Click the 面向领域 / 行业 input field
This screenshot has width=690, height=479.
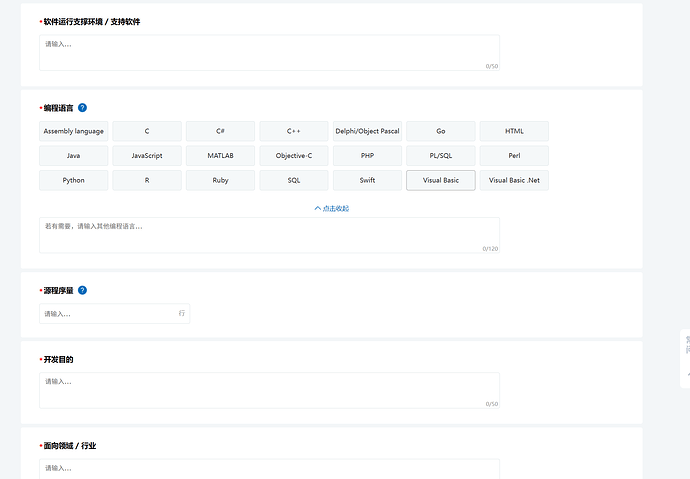(x=269, y=469)
